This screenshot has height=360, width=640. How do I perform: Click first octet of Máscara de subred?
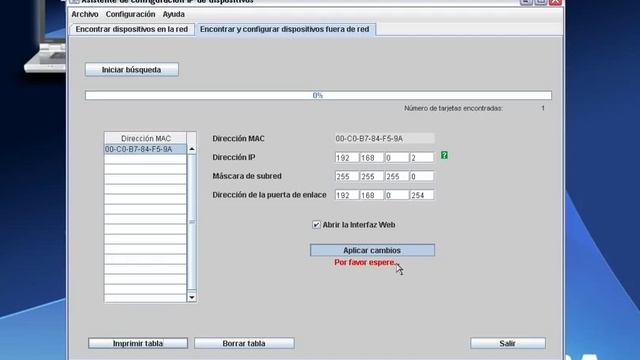347,176
